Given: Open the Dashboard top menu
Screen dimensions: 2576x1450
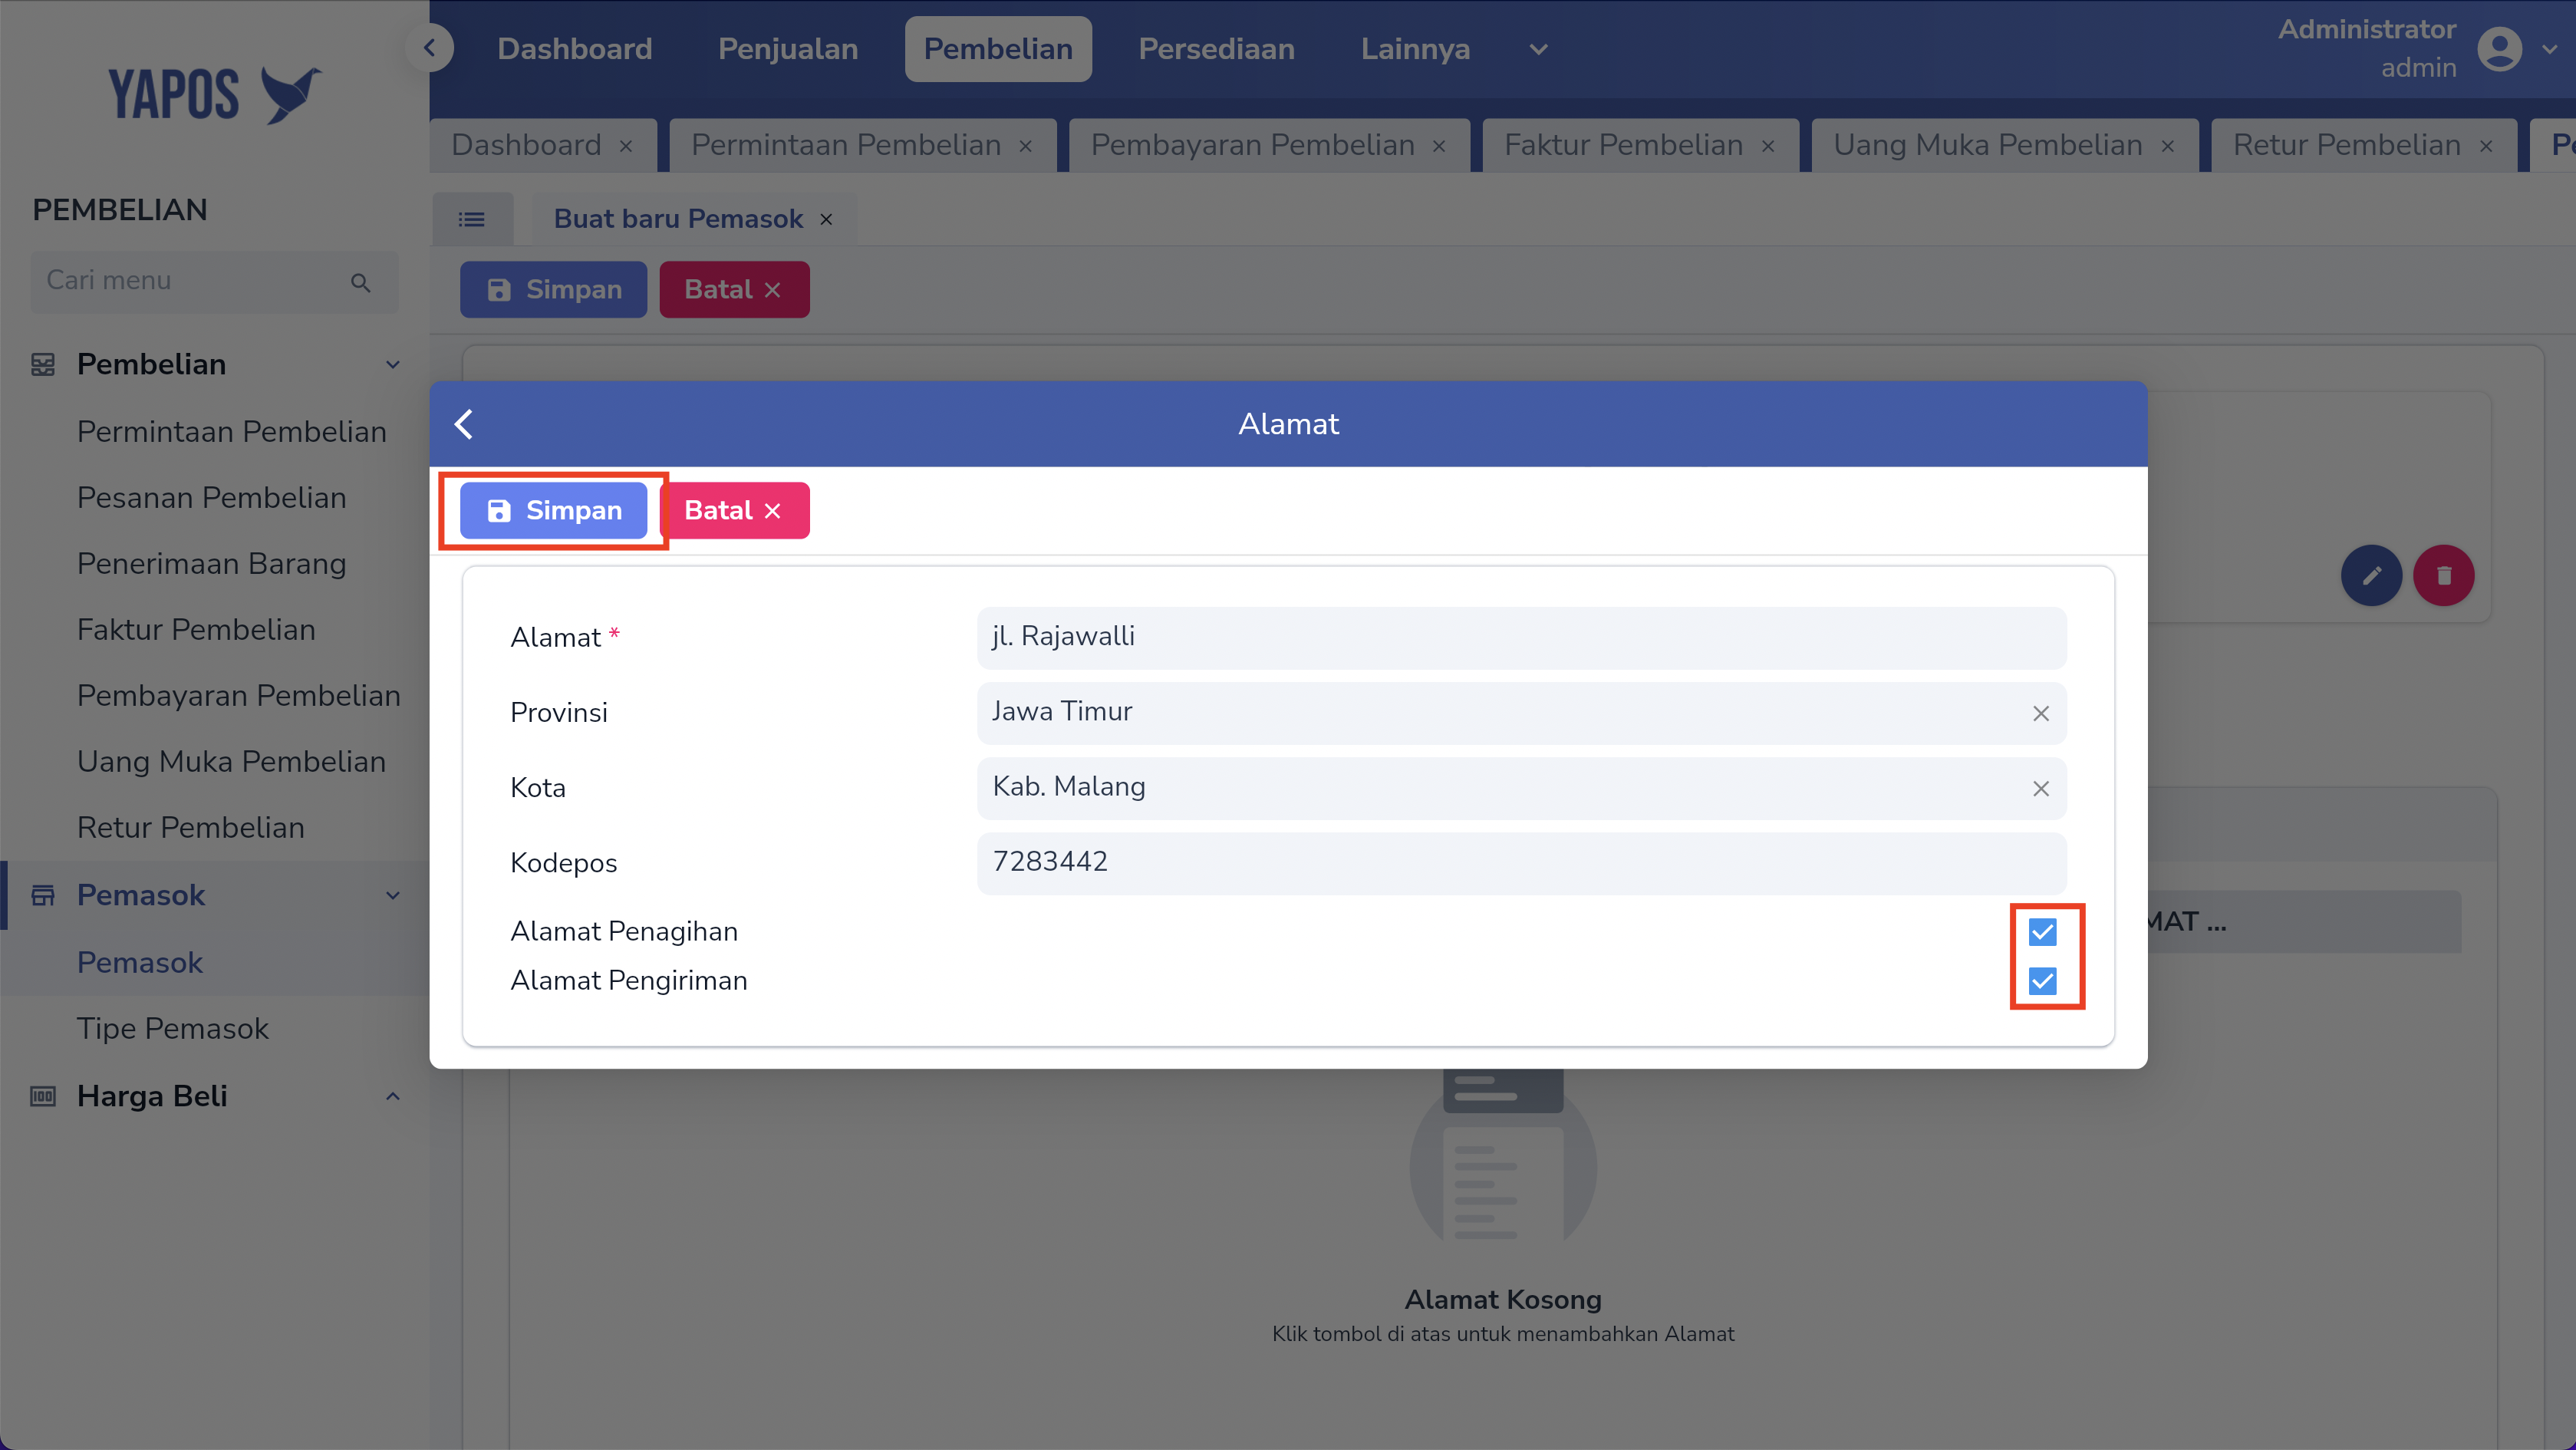Looking at the screenshot, I should tap(575, 49).
